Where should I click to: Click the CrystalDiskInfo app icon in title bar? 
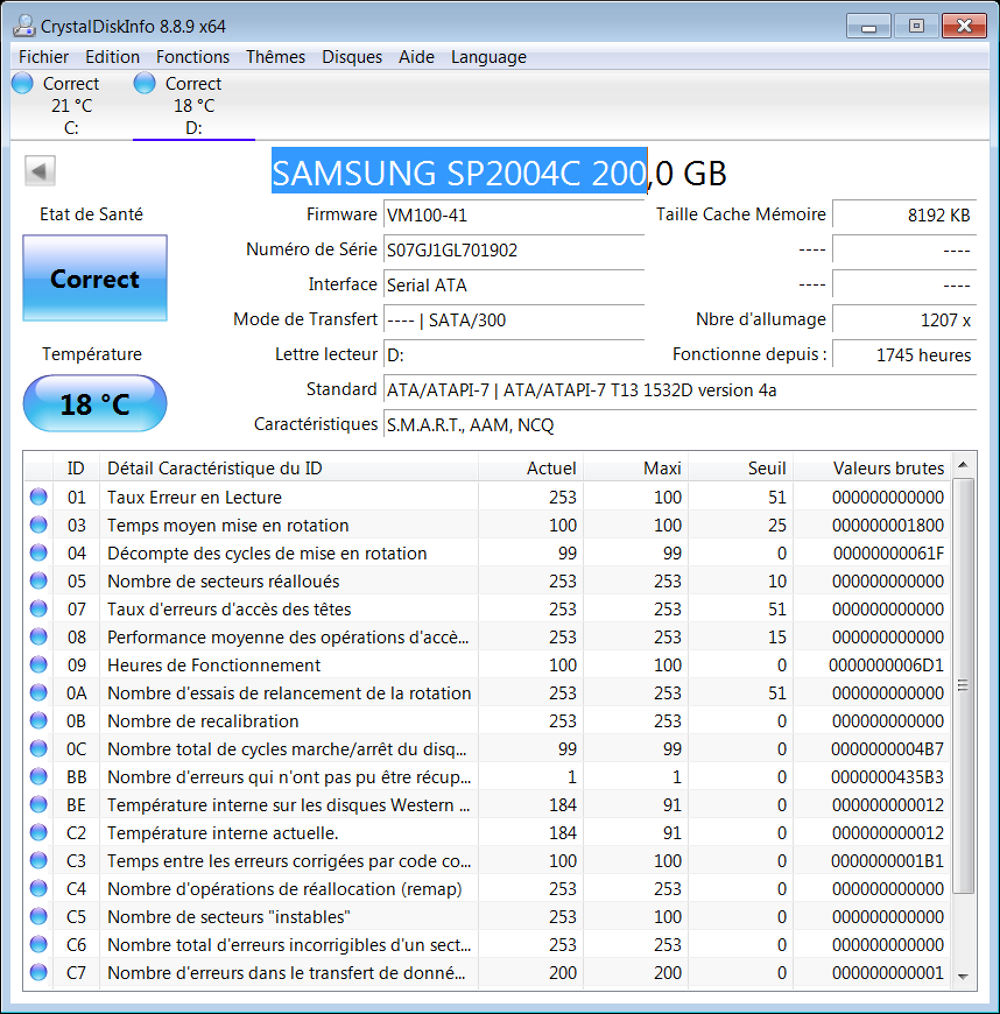(24, 26)
